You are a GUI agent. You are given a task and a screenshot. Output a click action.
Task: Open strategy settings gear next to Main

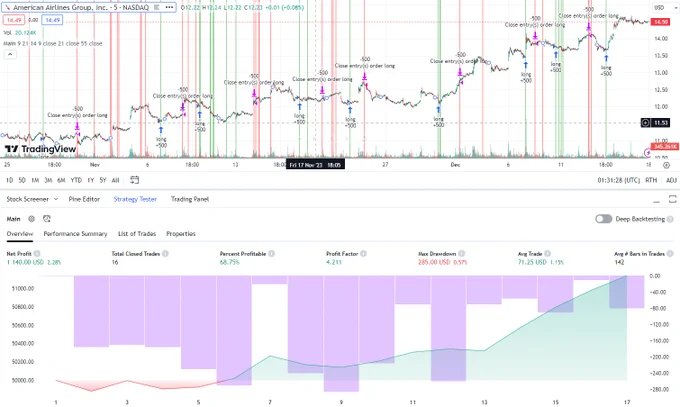tap(31, 219)
